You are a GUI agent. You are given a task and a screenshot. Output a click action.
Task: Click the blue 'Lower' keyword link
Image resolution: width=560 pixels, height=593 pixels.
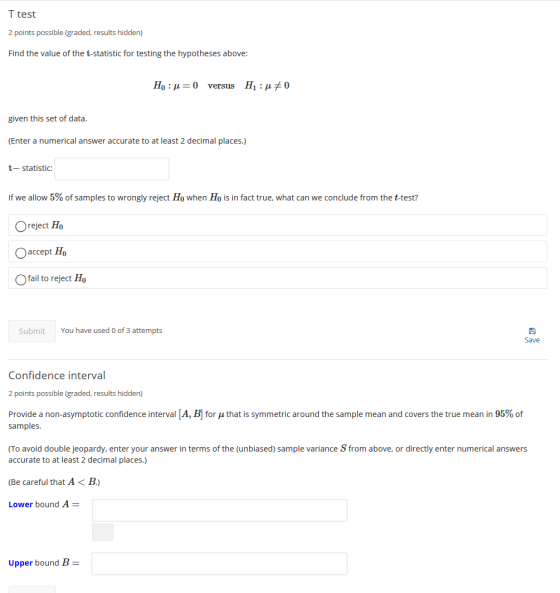[20, 505]
